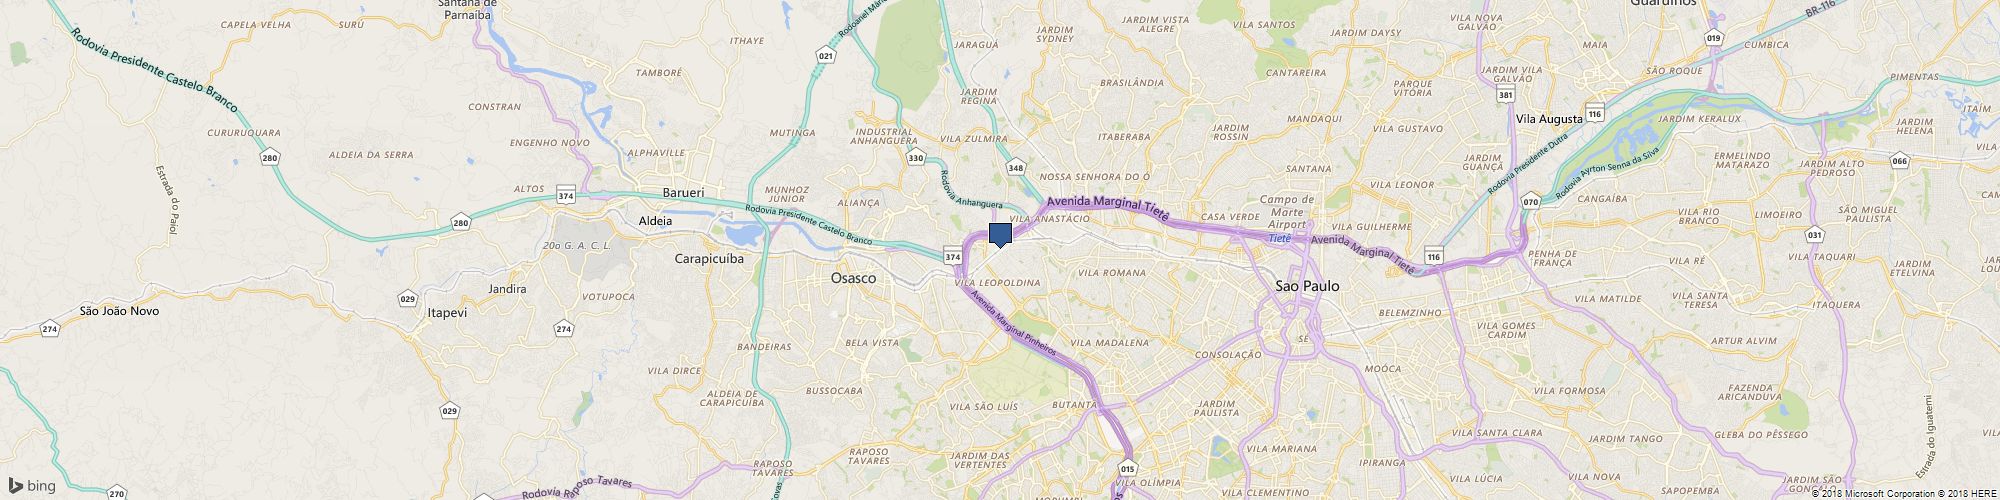The image size is (2000, 500).
Task: Click the Vila Augusta label
Action: 1550,119
